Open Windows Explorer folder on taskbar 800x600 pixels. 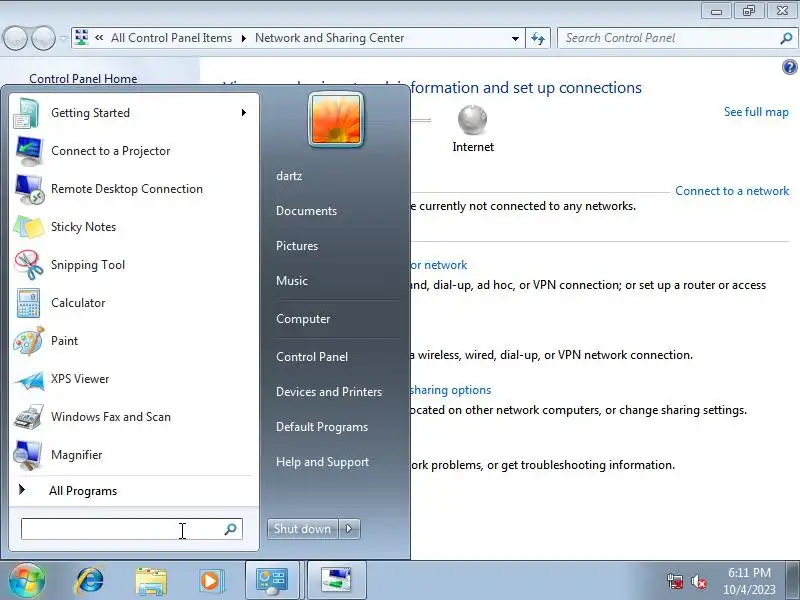151,582
